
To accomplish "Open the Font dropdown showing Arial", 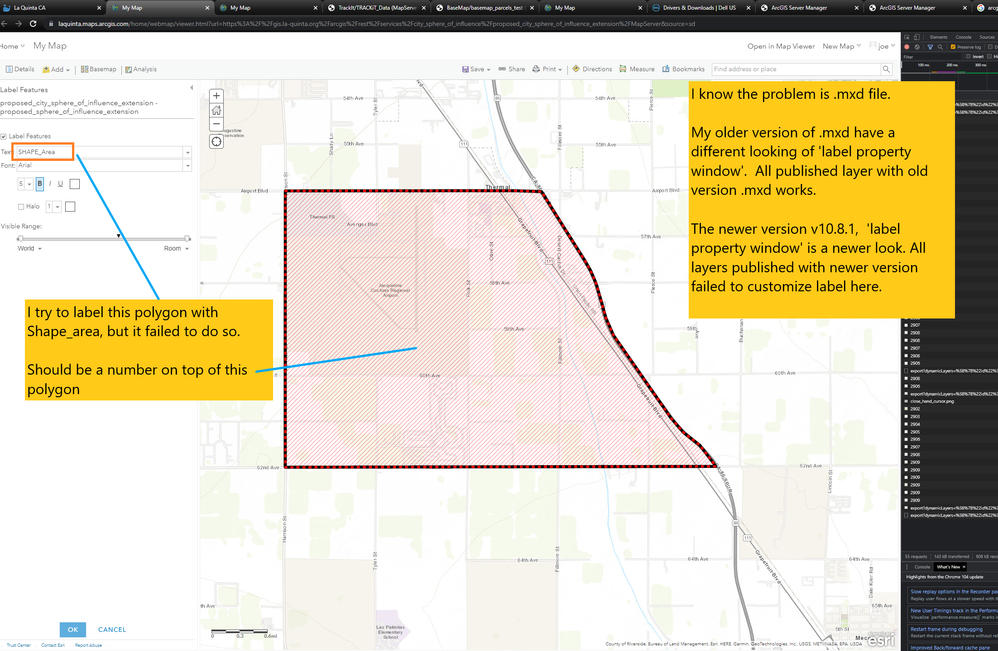I will [187, 165].
